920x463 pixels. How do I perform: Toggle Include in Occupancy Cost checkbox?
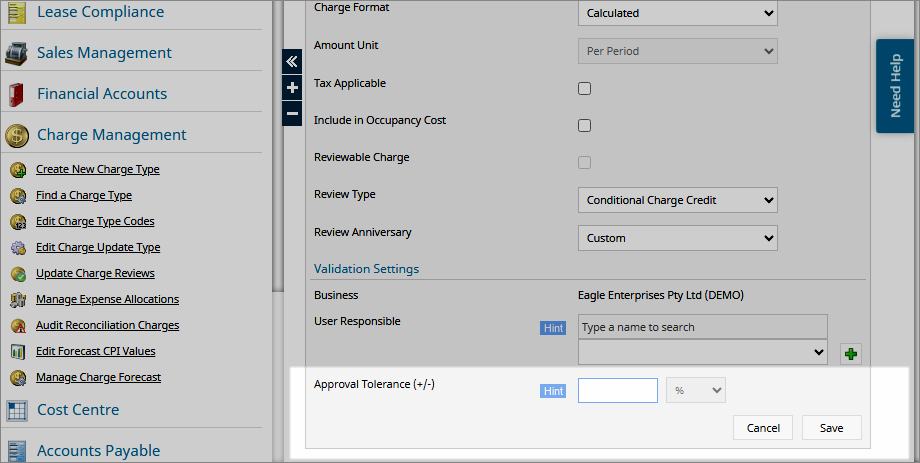click(x=584, y=126)
